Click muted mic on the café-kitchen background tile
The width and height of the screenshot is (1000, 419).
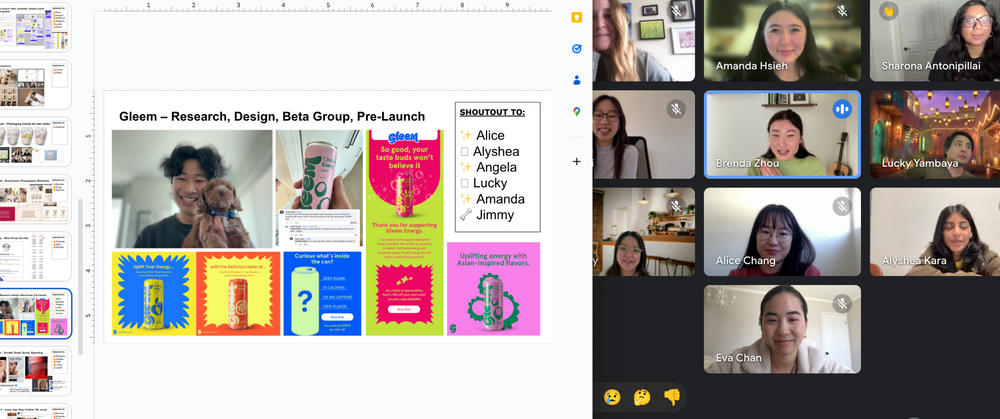[x=676, y=206]
